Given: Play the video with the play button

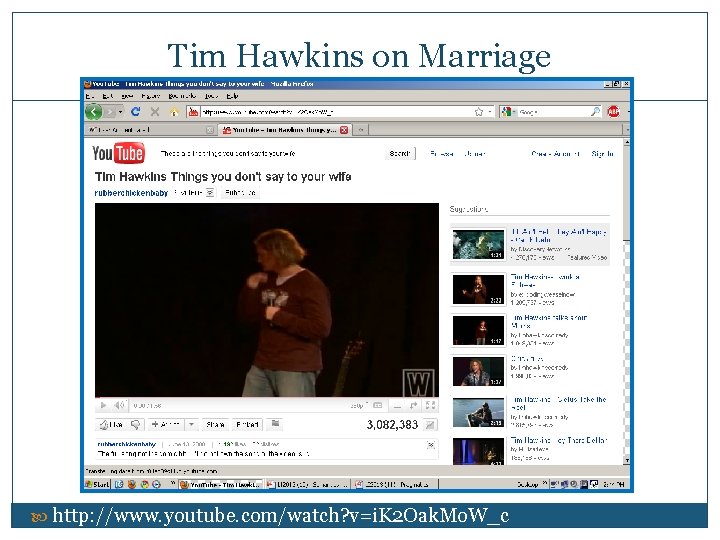Looking at the screenshot, I should (103, 405).
